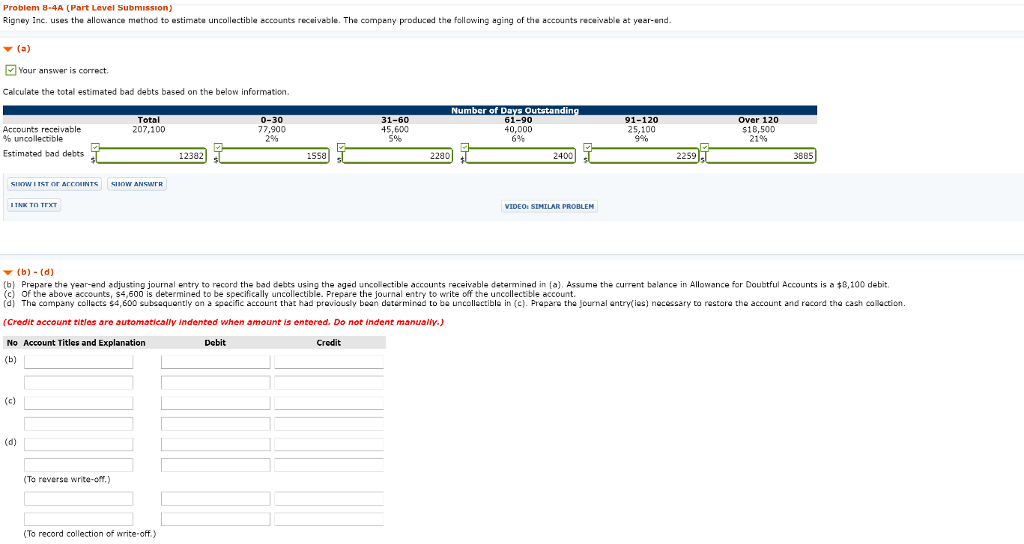Click the first debit field in row (b)
The image size is (1024, 544).
pyautogui.click(x=216, y=362)
